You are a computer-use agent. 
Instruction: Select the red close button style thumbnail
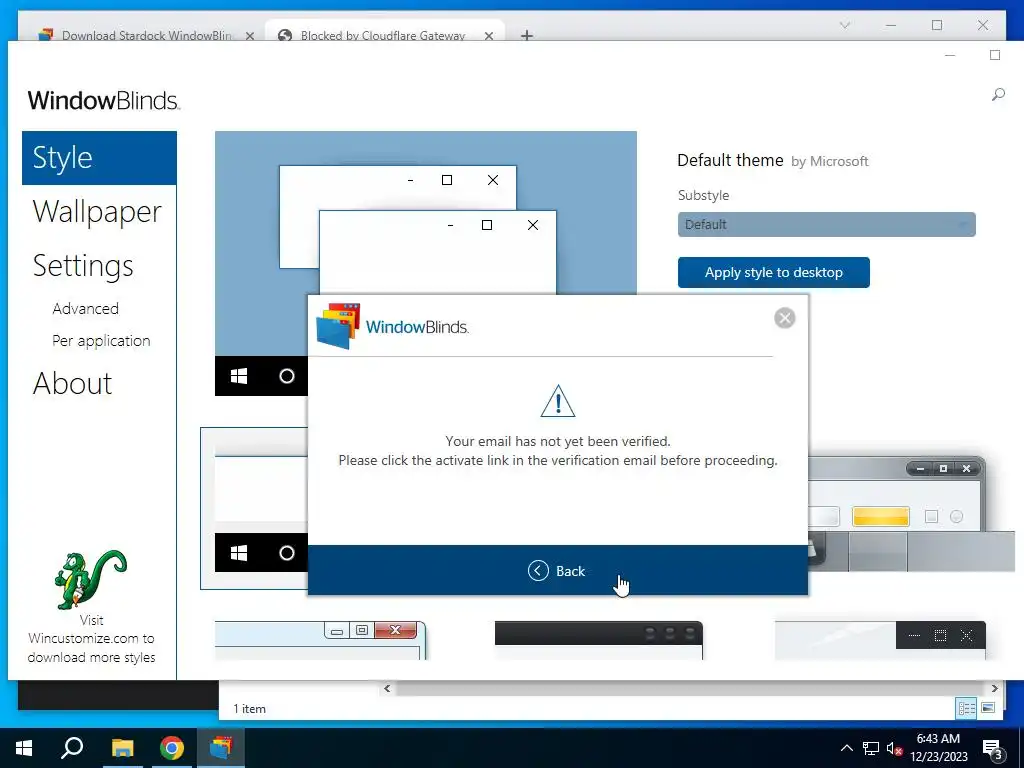[320, 640]
